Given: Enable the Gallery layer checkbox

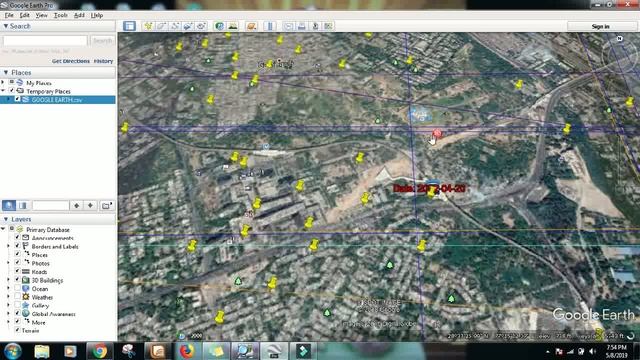Looking at the screenshot, I should coord(17,305).
